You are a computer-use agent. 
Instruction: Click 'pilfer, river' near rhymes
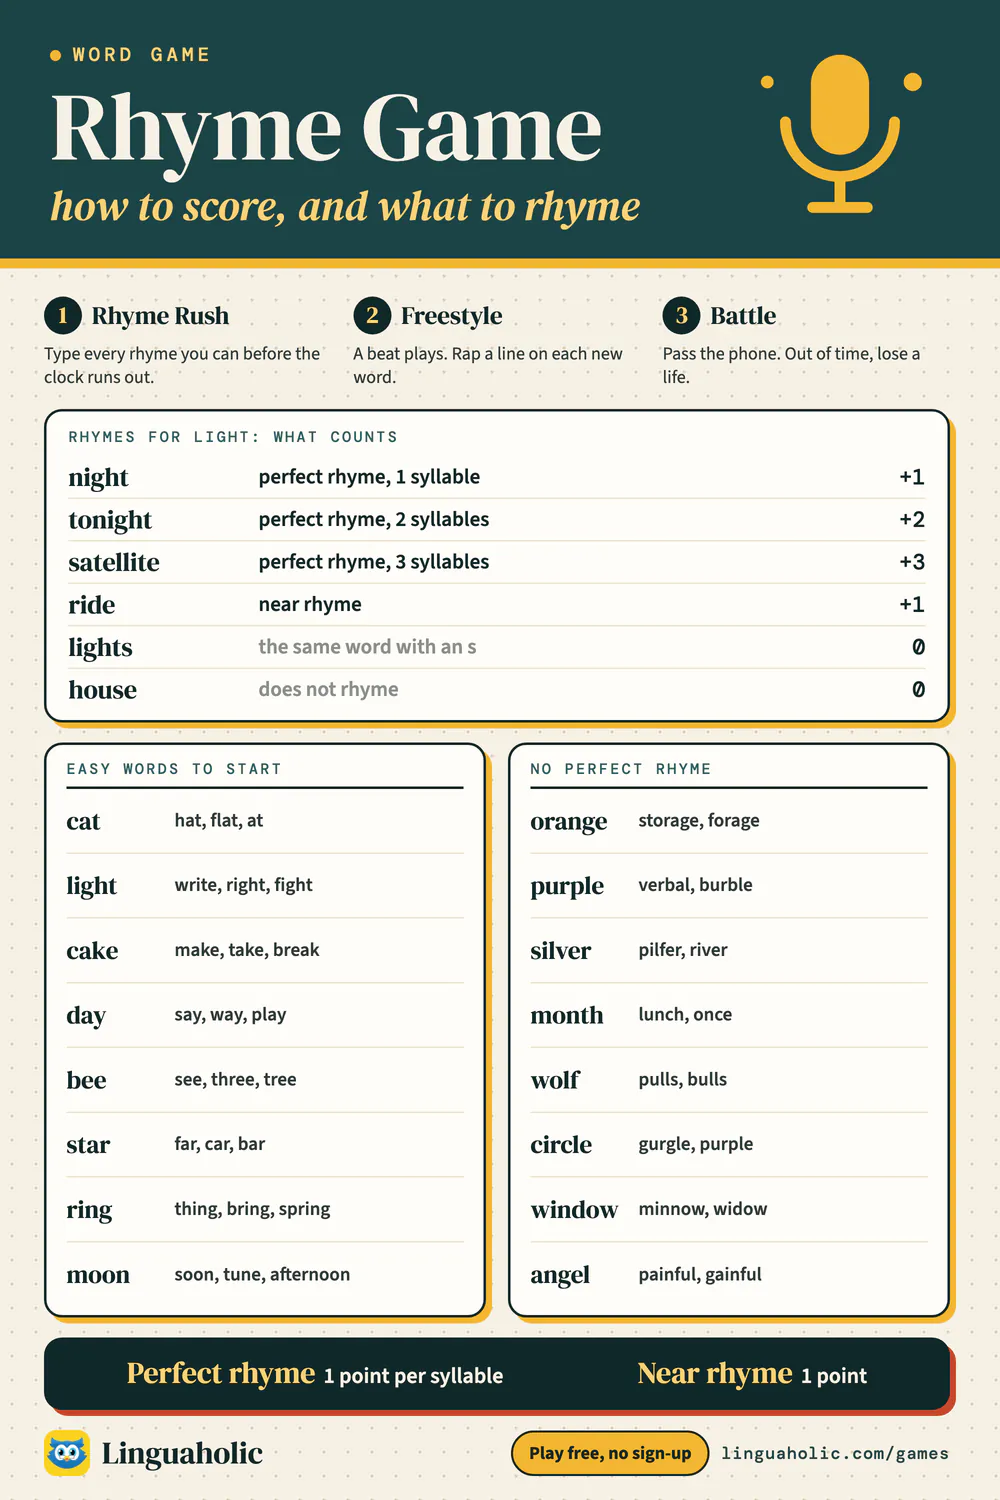(683, 950)
